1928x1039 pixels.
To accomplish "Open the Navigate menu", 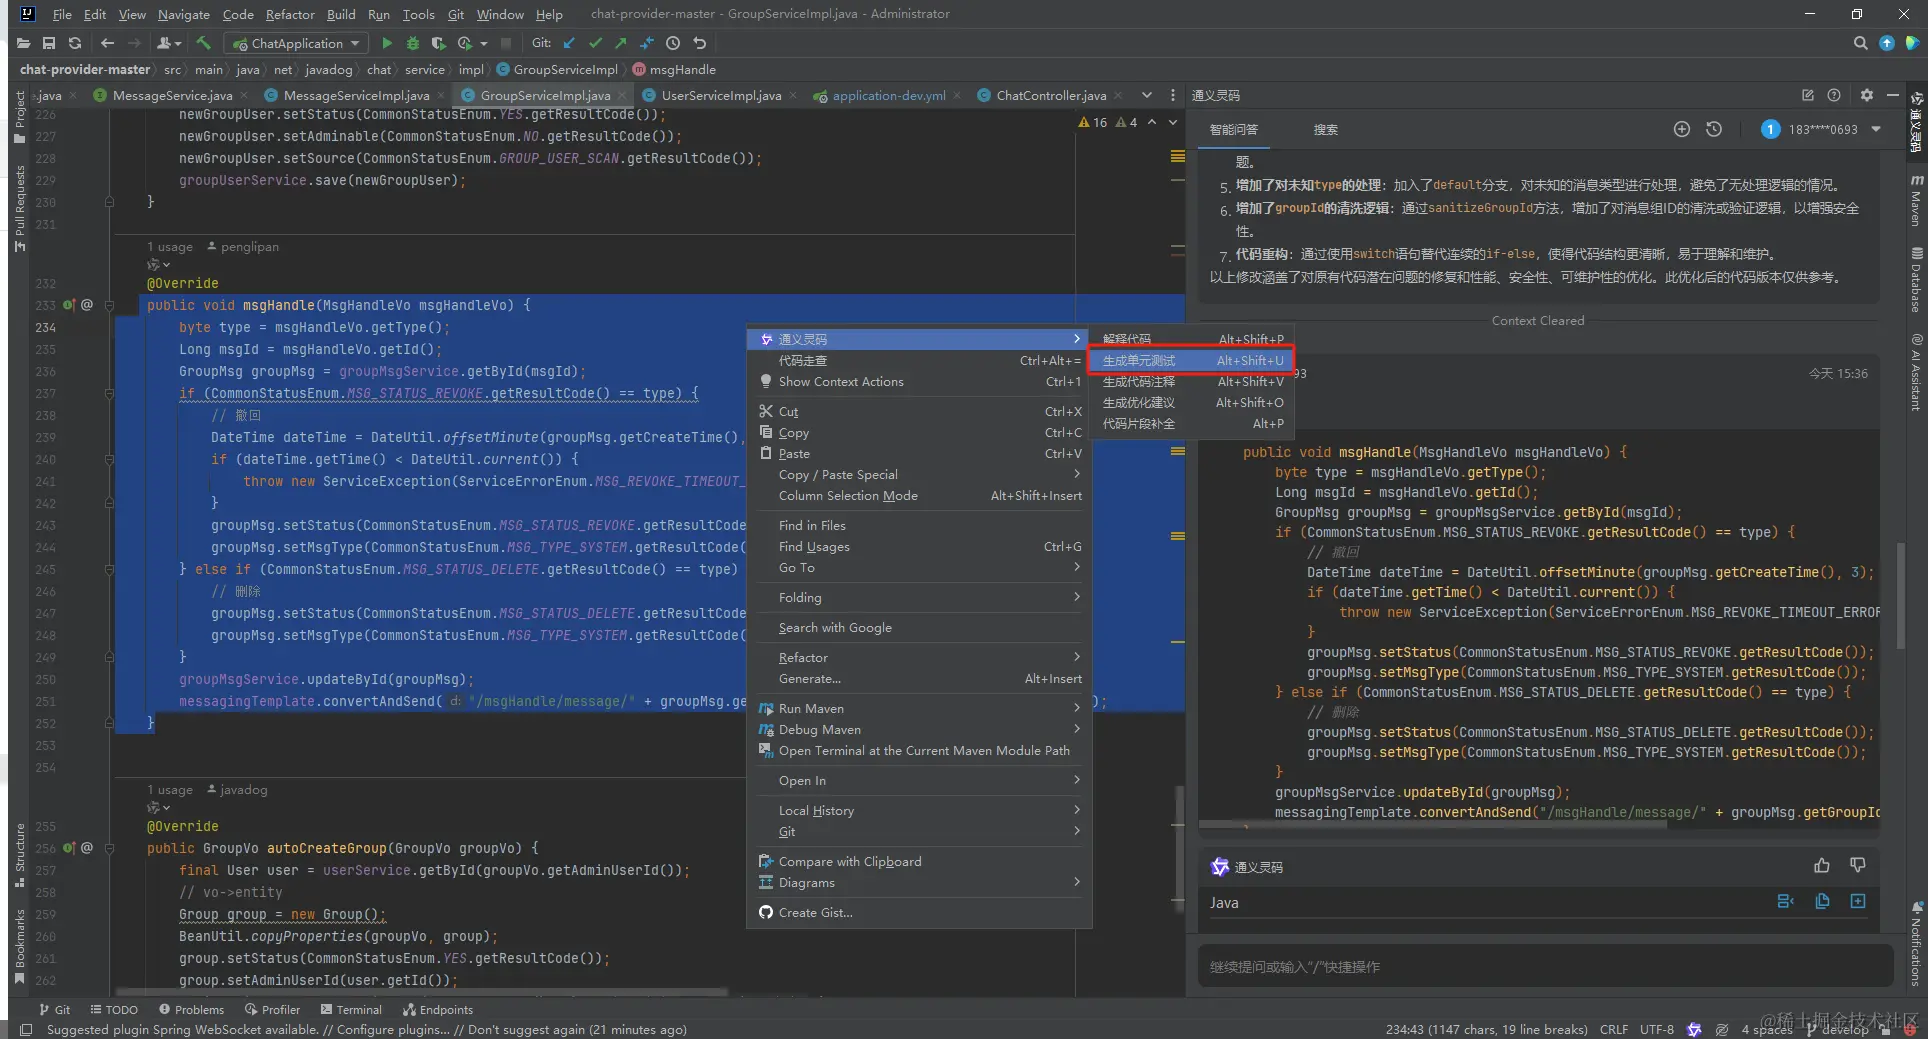I will 183,14.
